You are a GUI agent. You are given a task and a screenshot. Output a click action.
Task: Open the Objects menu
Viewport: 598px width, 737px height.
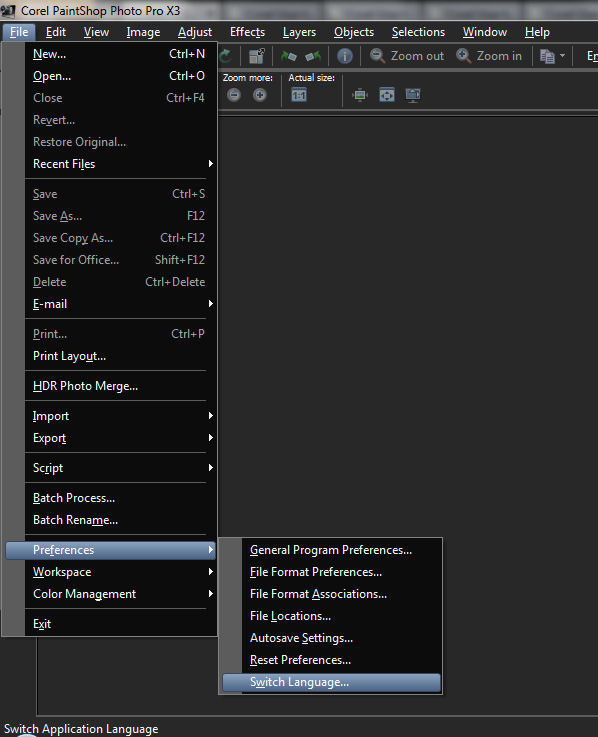tap(354, 32)
